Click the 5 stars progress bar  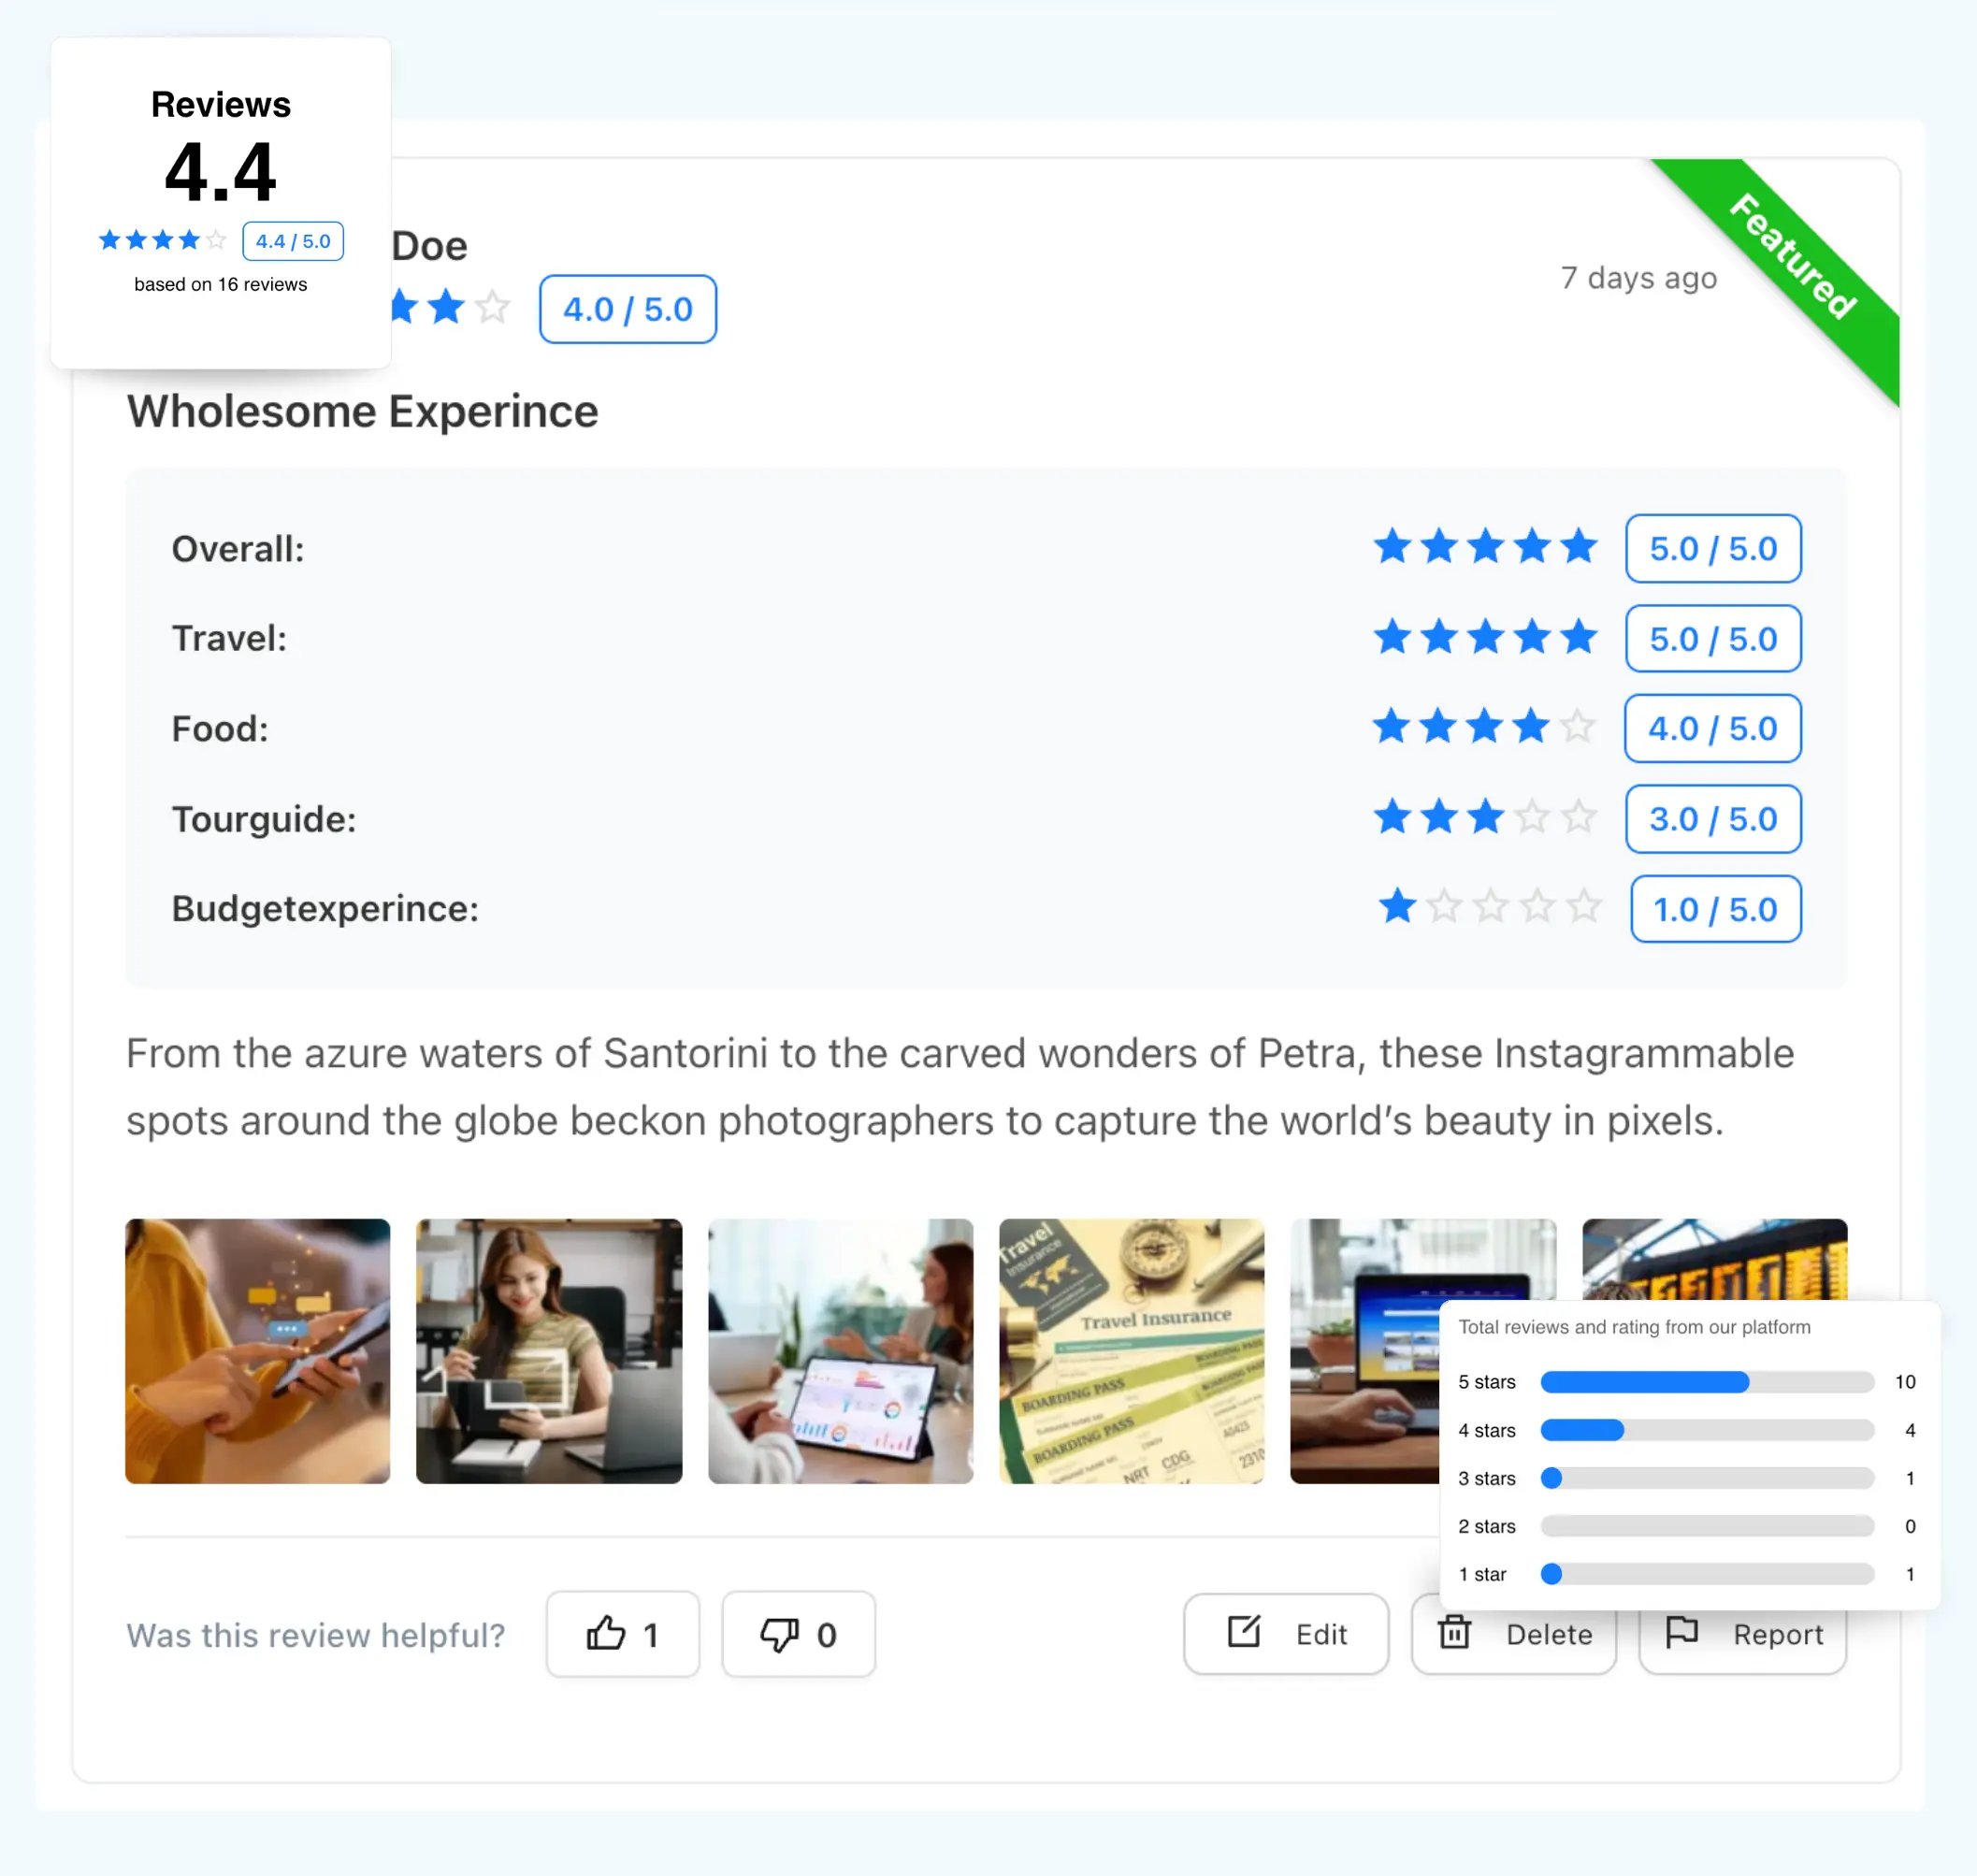tap(1706, 1382)
